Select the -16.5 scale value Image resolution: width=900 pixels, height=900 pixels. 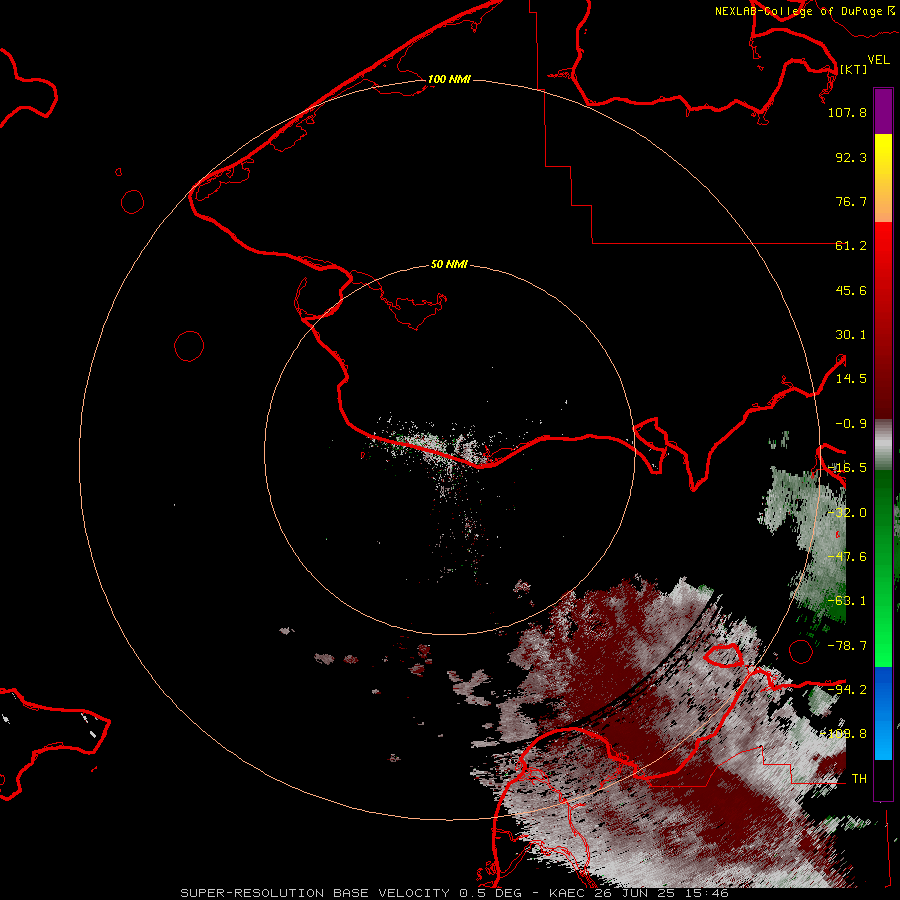[847, 468]
